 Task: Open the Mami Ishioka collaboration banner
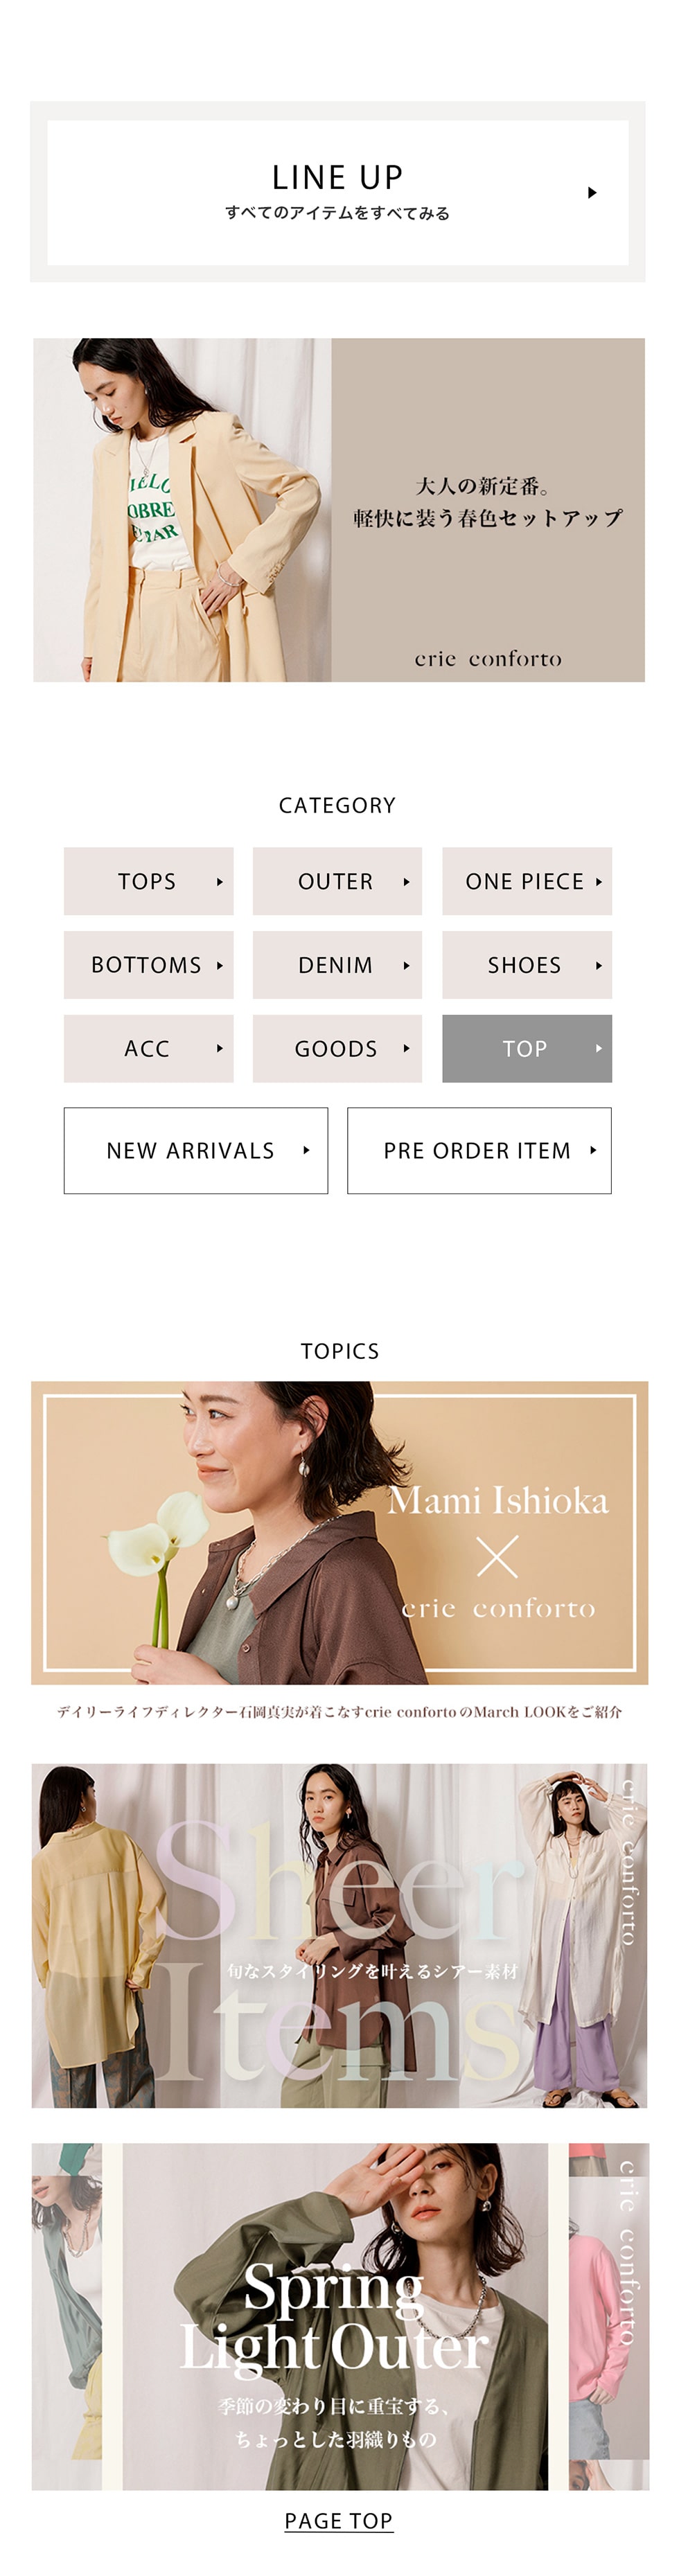click(x=339, y=1533)
